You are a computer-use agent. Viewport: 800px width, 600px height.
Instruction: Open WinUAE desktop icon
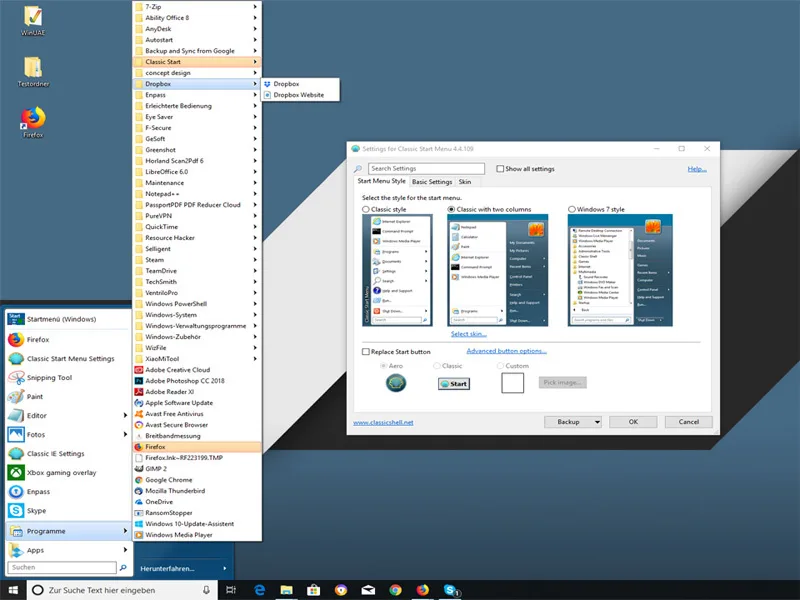point(33,21)
